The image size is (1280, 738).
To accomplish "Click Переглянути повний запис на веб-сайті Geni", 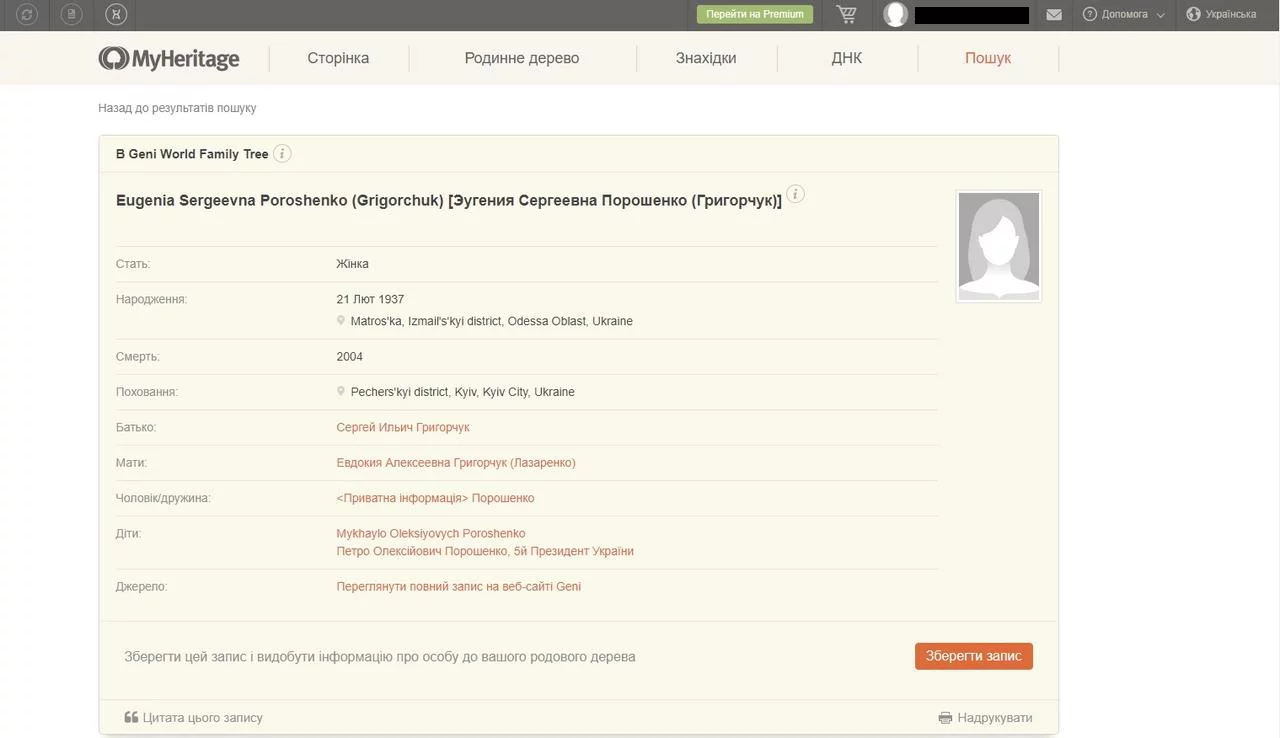I will click(459, 587).
